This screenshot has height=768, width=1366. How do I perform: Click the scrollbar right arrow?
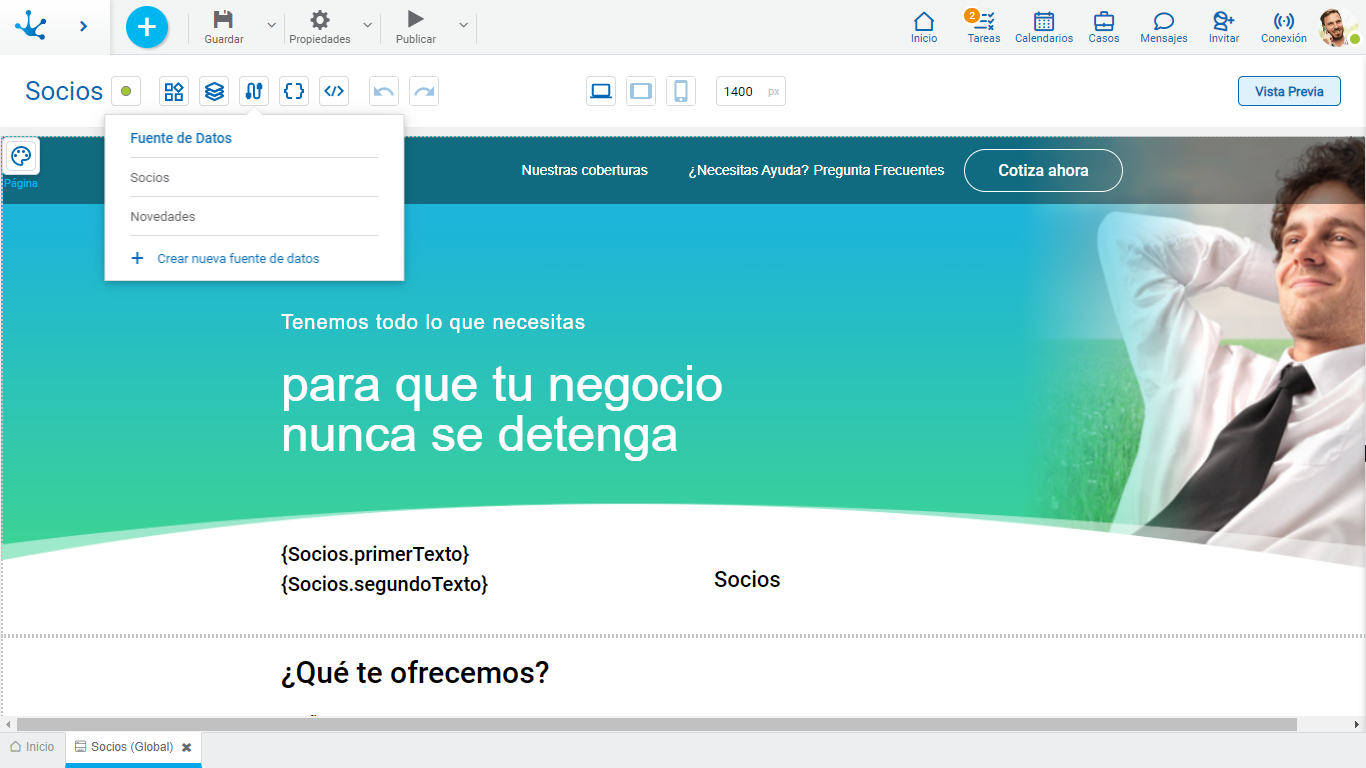[1357, 724]
